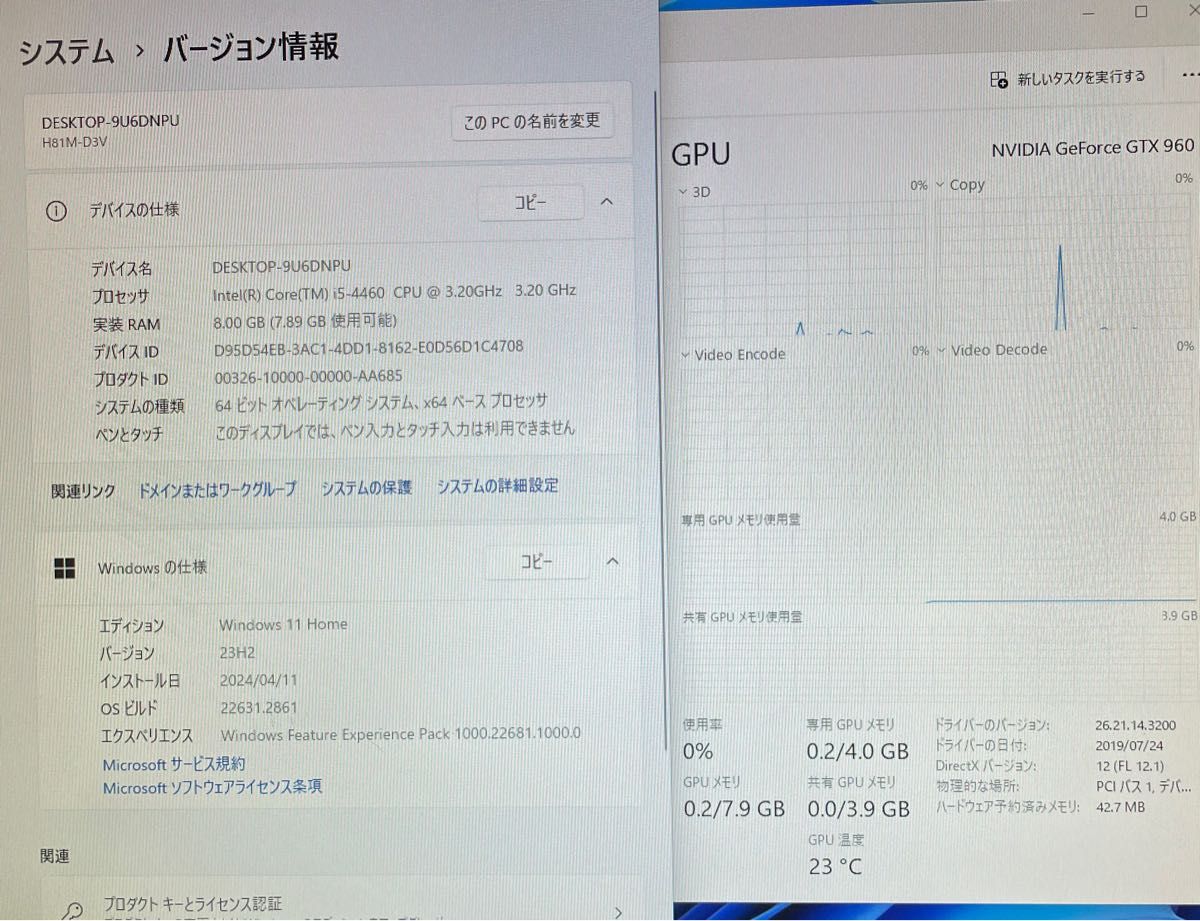Click the chevron on product key row

(x=618, y=911)
